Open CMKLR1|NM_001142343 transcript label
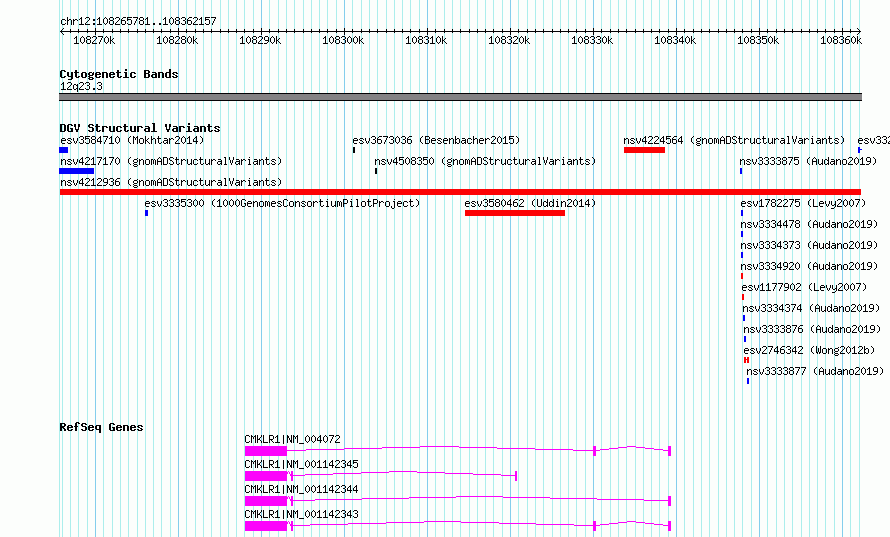Image resolution: width=890 pixels, height=537 pixels. 301,514
